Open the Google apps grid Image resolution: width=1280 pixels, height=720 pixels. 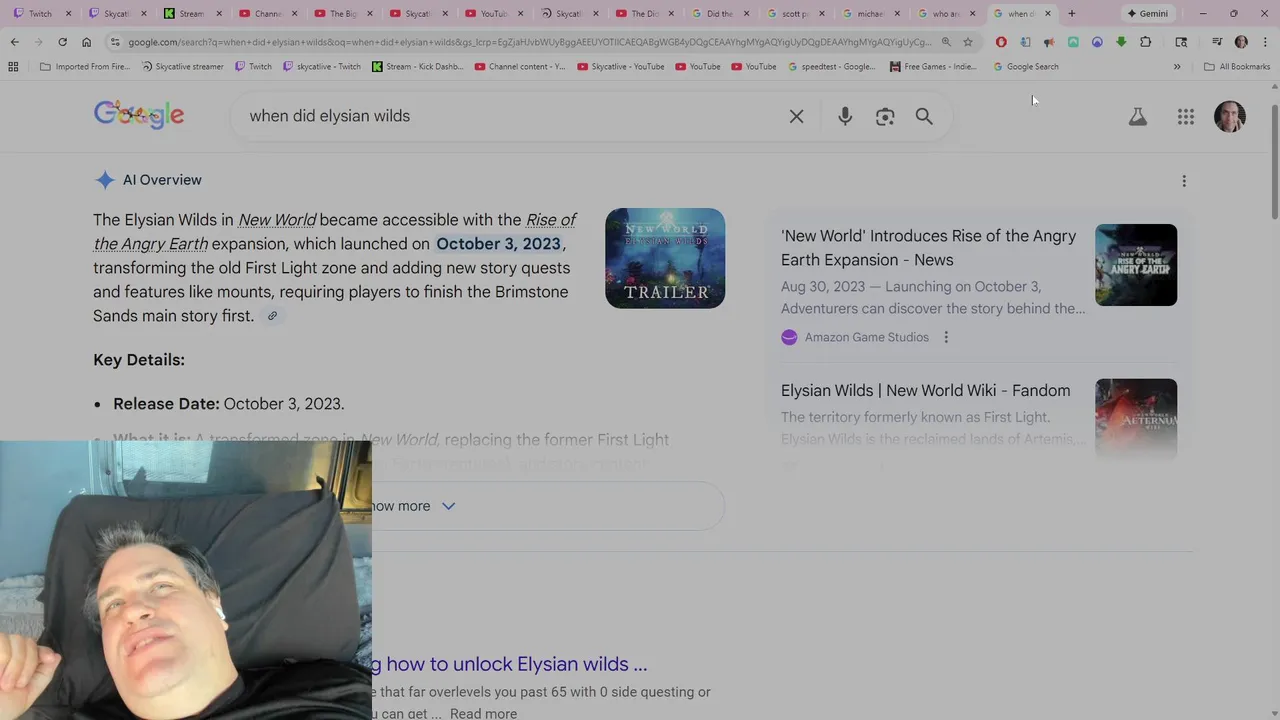[x=1185, y=117]
